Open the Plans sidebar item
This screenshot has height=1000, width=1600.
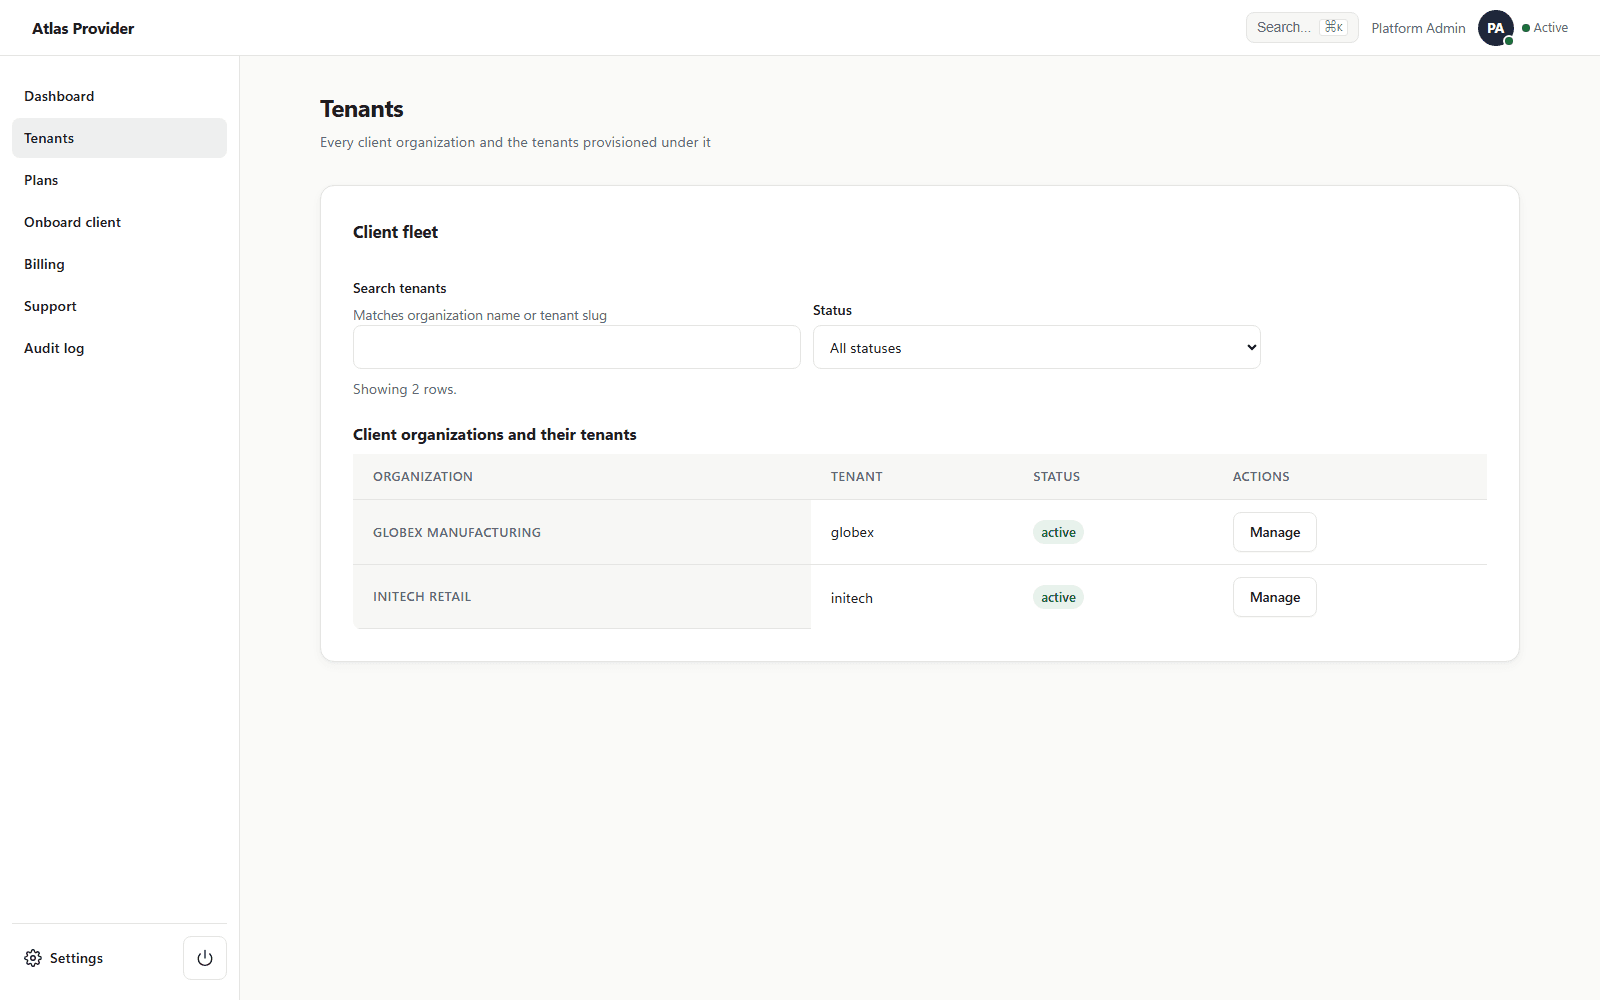[119, 180]
